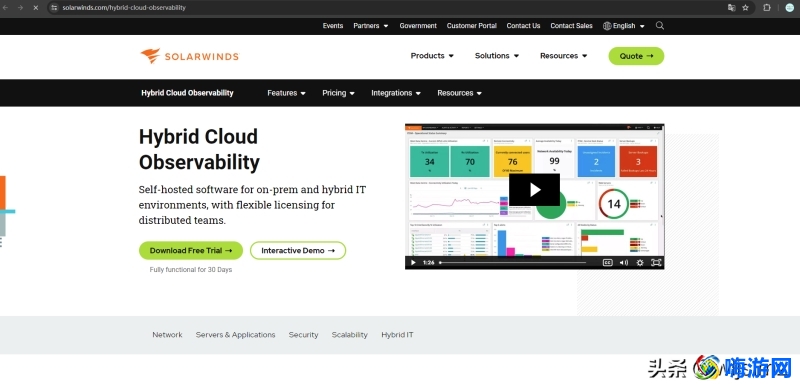Image resolution: width=800 pixels, height=391 pixels.
Task: Open the English language selector
Action: [x=623, y=26]
